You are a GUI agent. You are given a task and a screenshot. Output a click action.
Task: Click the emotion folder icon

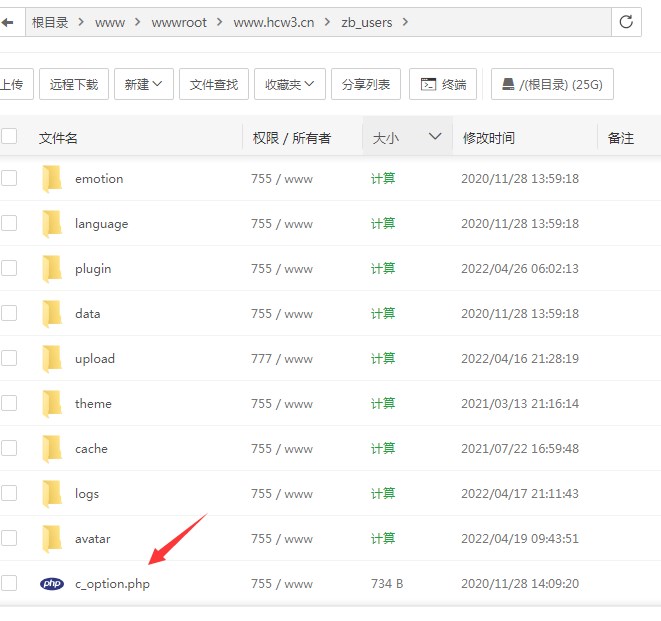[52, 179]
